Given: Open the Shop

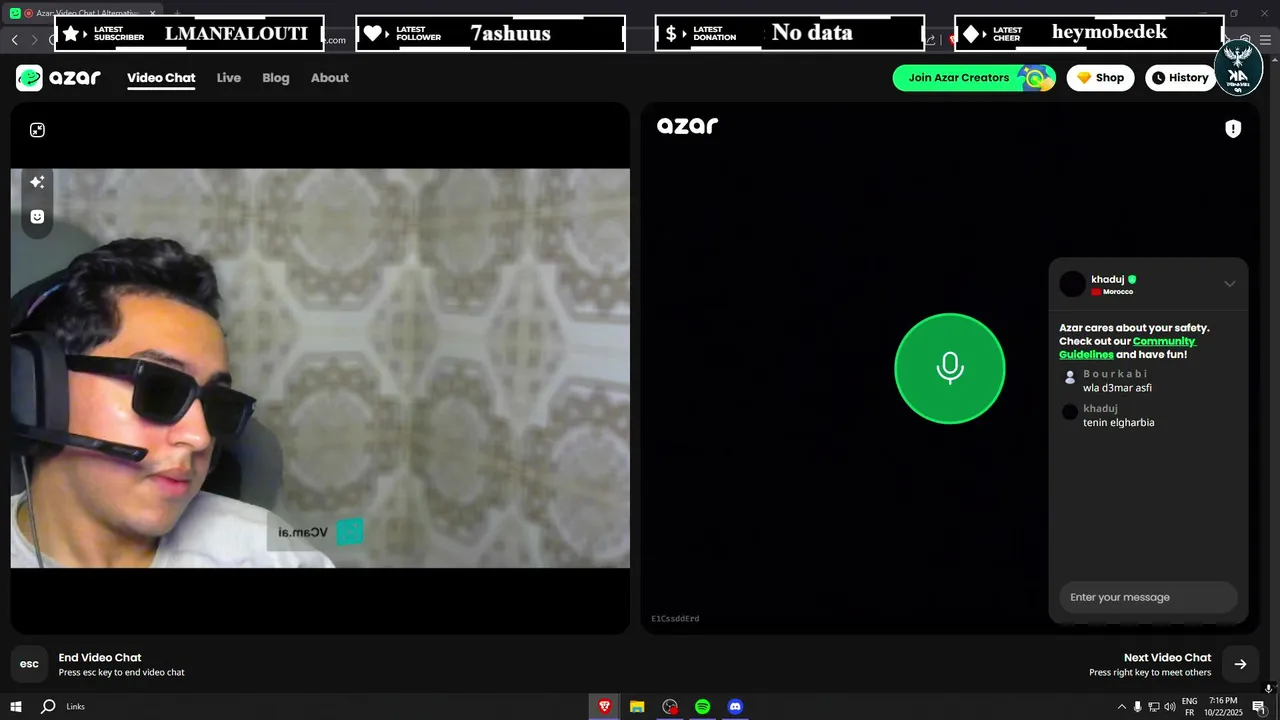Looking at the screenshot, I should pos(1100,78).
